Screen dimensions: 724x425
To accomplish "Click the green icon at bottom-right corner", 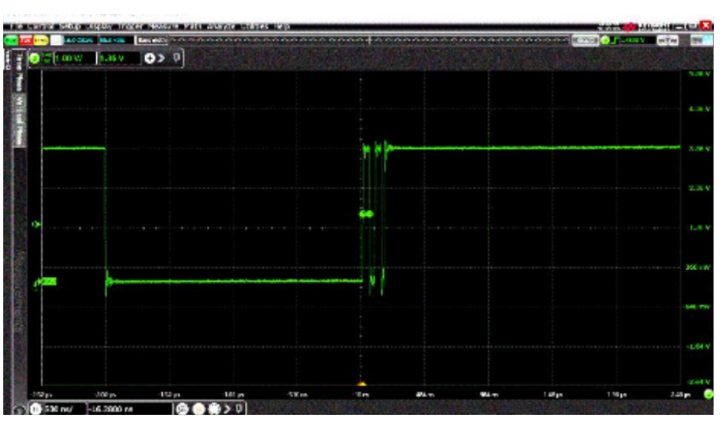I will click(x=708, y=394).
